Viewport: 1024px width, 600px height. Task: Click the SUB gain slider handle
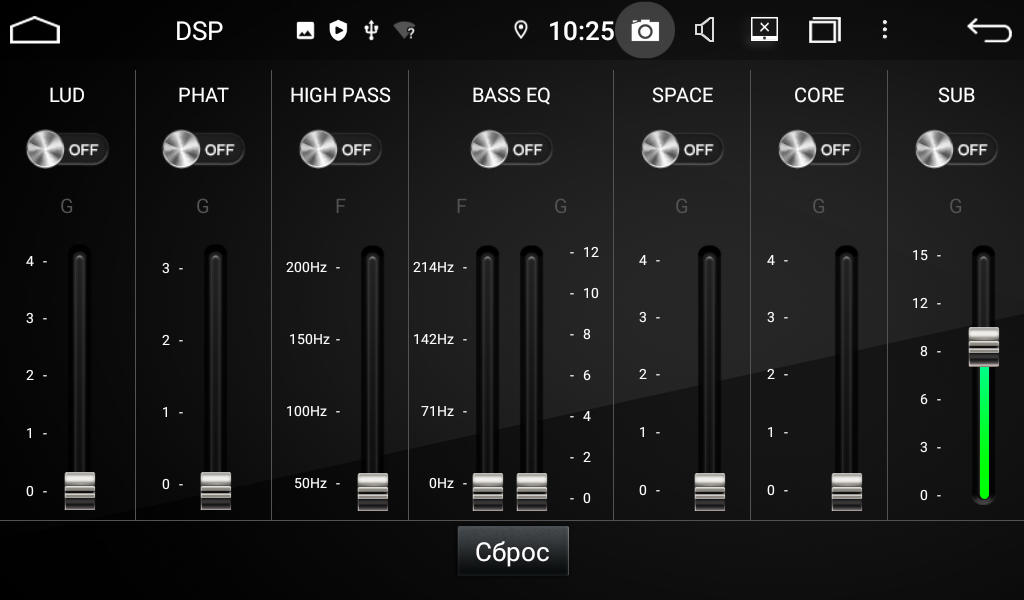point(983,347)
